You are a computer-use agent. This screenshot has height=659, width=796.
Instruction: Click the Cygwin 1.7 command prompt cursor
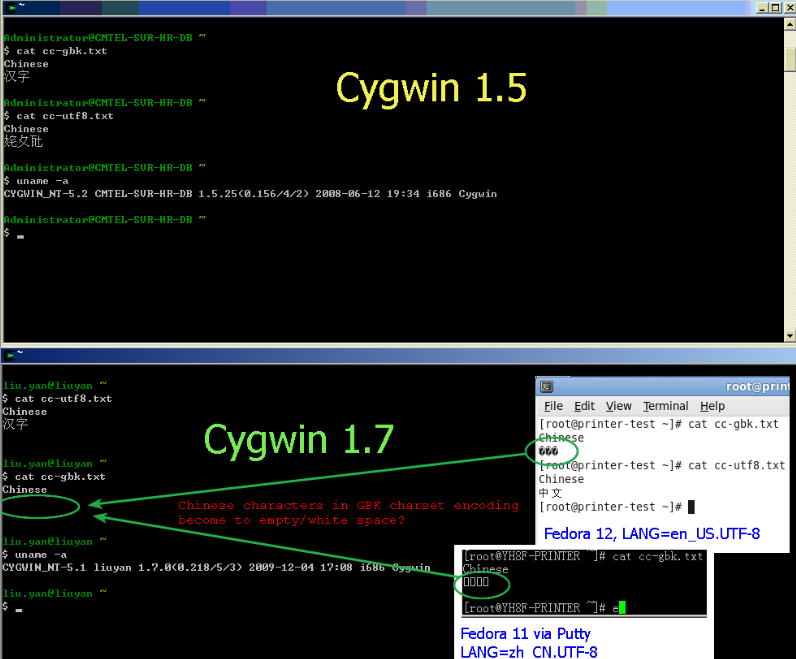click(19, 610)
